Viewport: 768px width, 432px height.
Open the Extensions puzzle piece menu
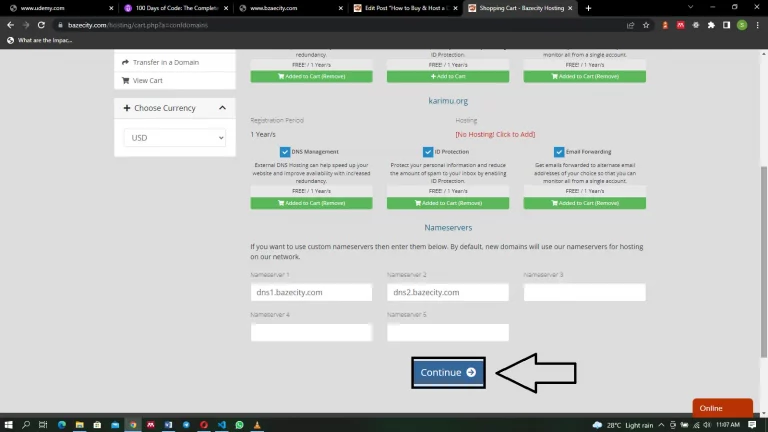[x=711, y=25]
